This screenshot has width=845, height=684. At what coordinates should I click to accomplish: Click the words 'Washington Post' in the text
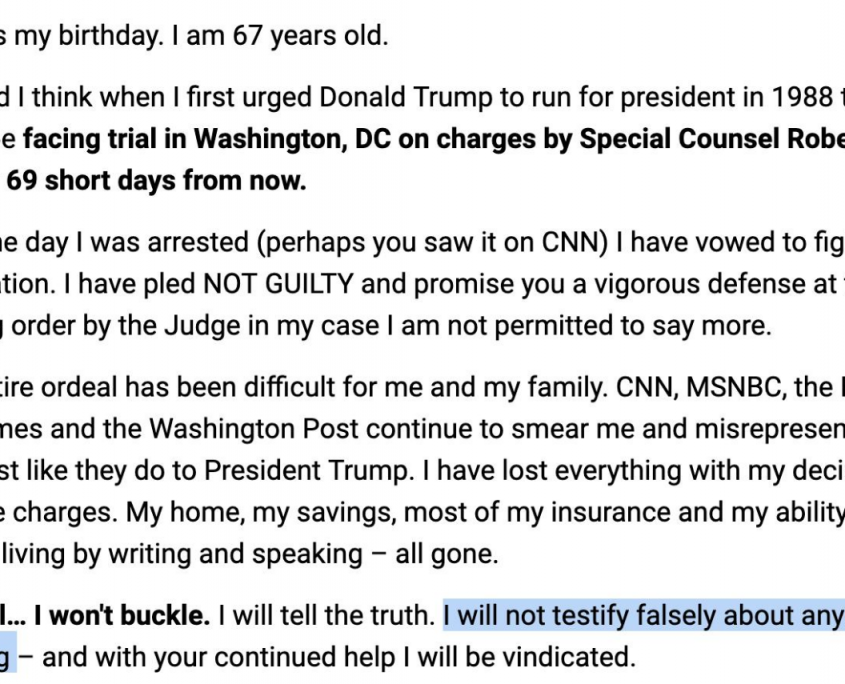(254, 429)
